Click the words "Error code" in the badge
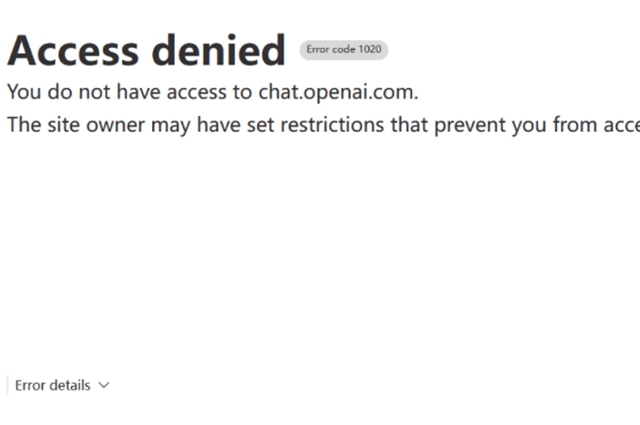The height and width of the screenshot is (425, 640). 330,49
